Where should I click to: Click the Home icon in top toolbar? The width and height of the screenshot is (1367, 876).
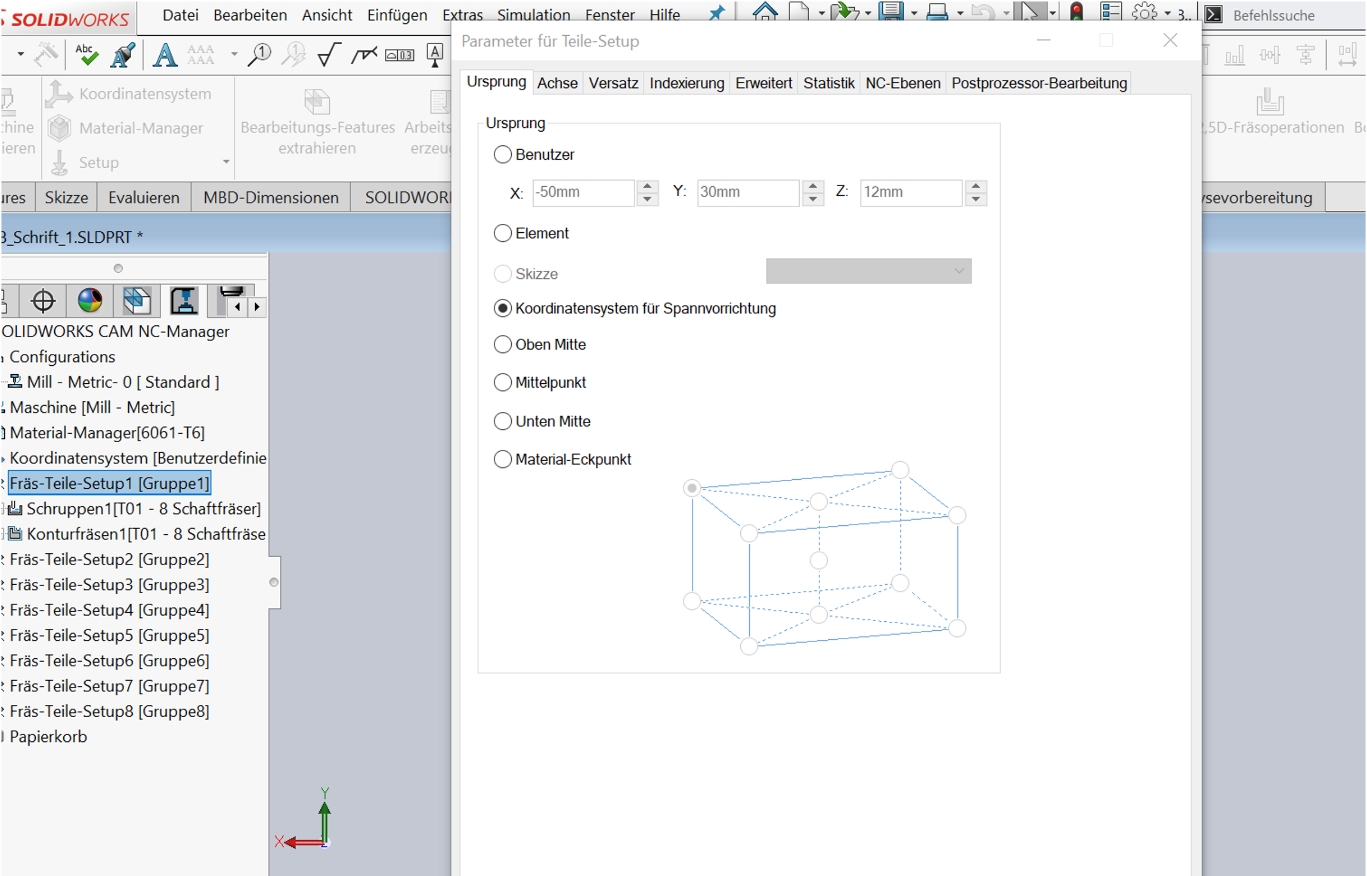(765, 14)
